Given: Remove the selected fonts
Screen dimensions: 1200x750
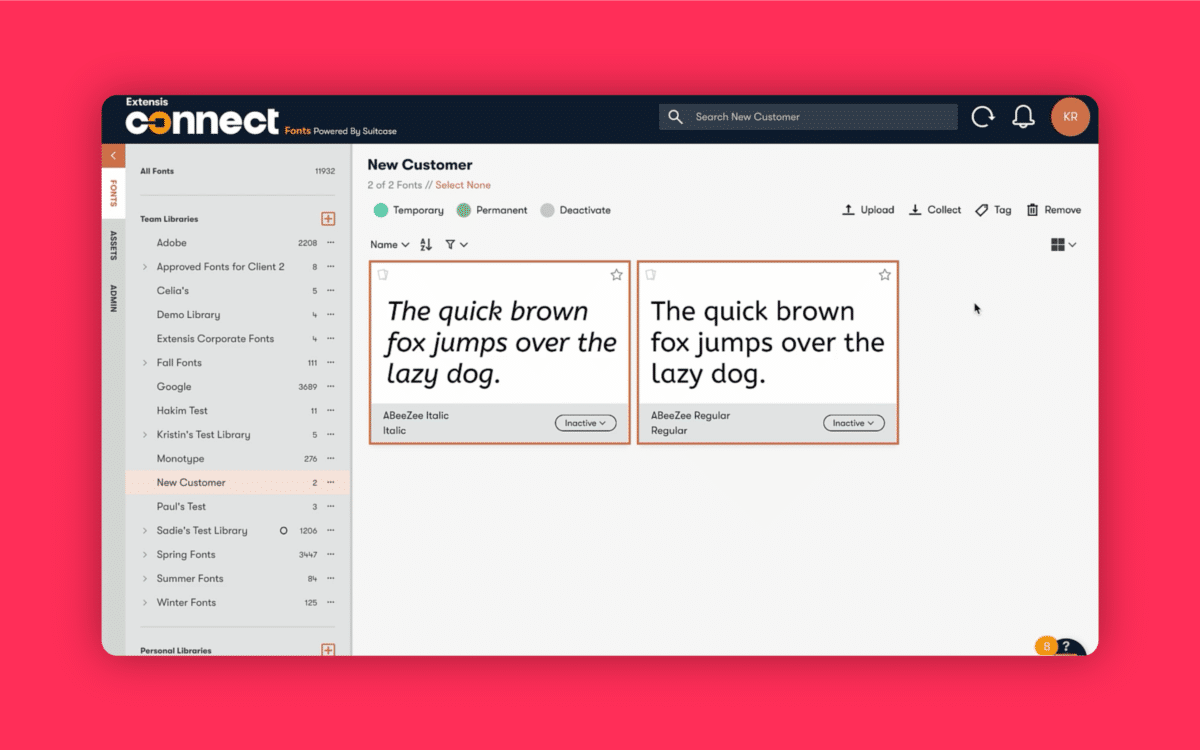Looking at the screenshot, I should tap(1054, 210).
